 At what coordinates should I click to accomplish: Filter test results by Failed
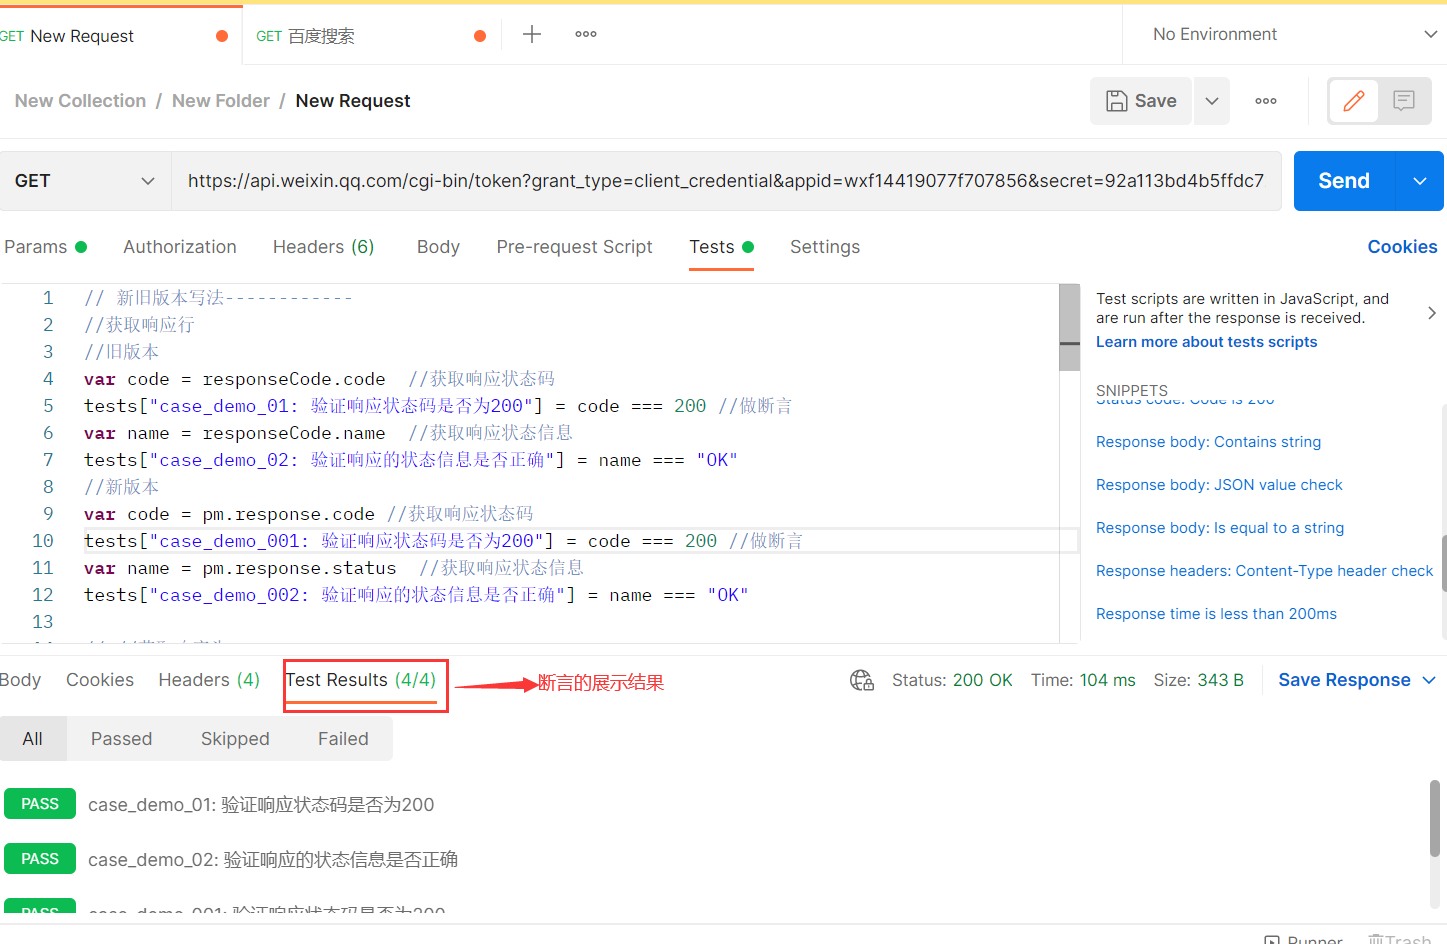[343, 739]
